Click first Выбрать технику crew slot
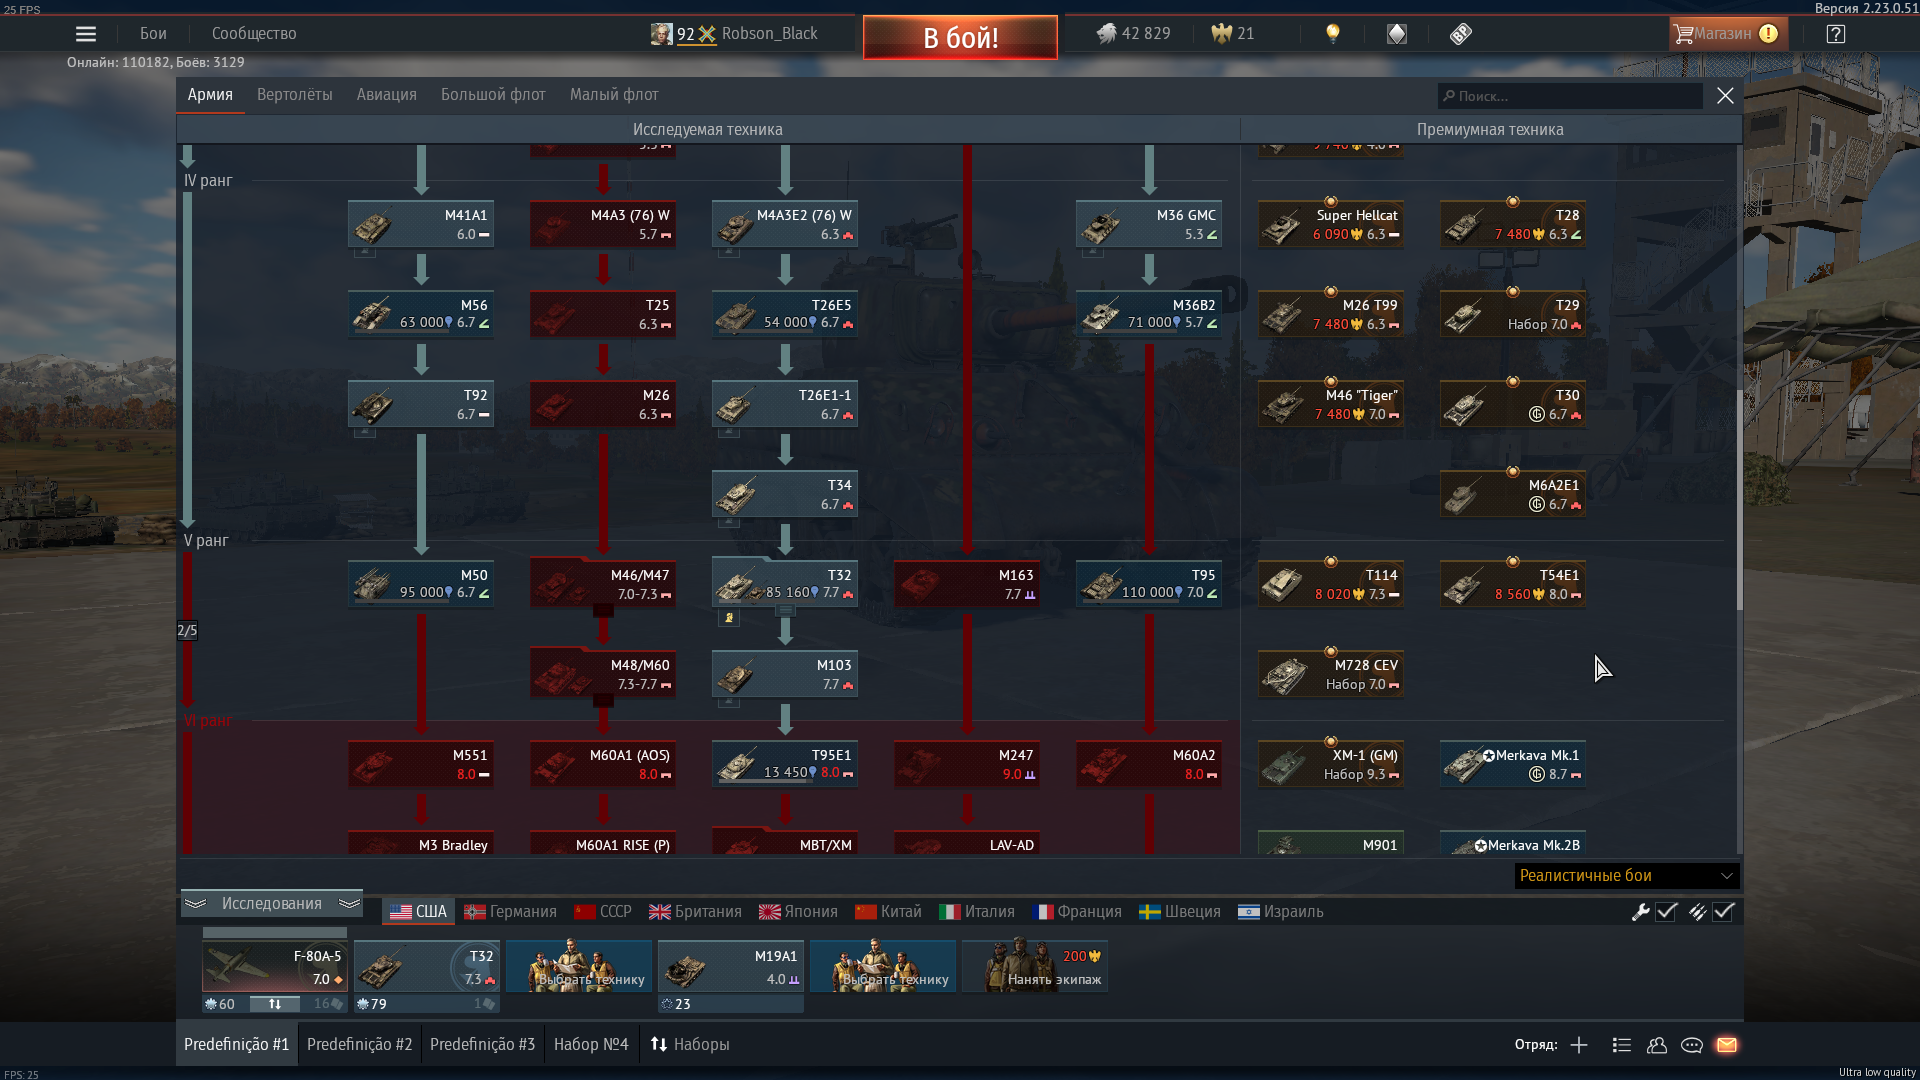Screen dimensions: 1920x1080 click(x=579, y=966)
